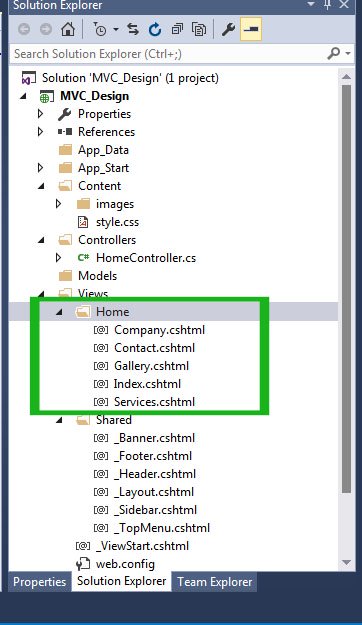The image size is (362, 625).
Task: Click the Pending Changes Filter clock icon
Action: (100, 29)
